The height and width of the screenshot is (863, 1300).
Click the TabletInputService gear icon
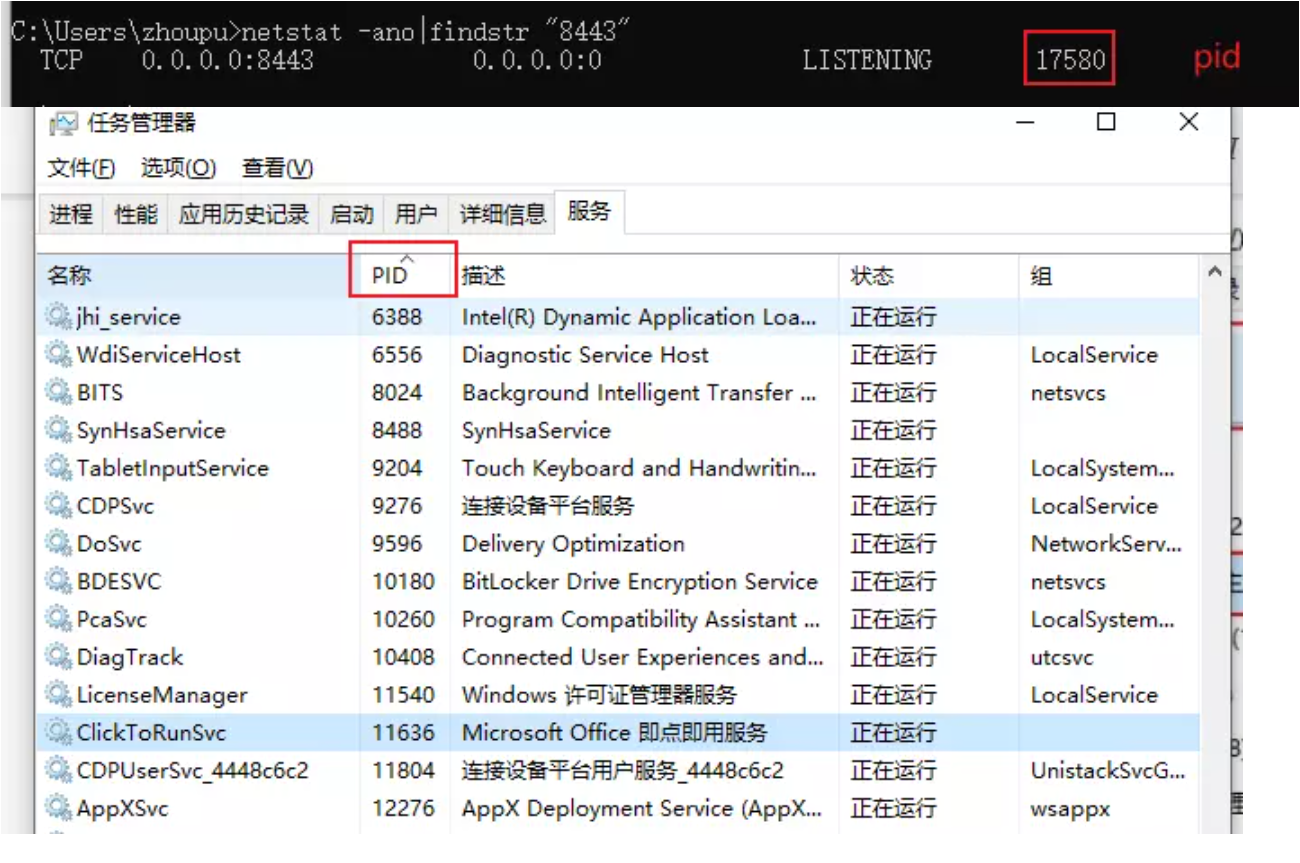(x=59, y=469)
